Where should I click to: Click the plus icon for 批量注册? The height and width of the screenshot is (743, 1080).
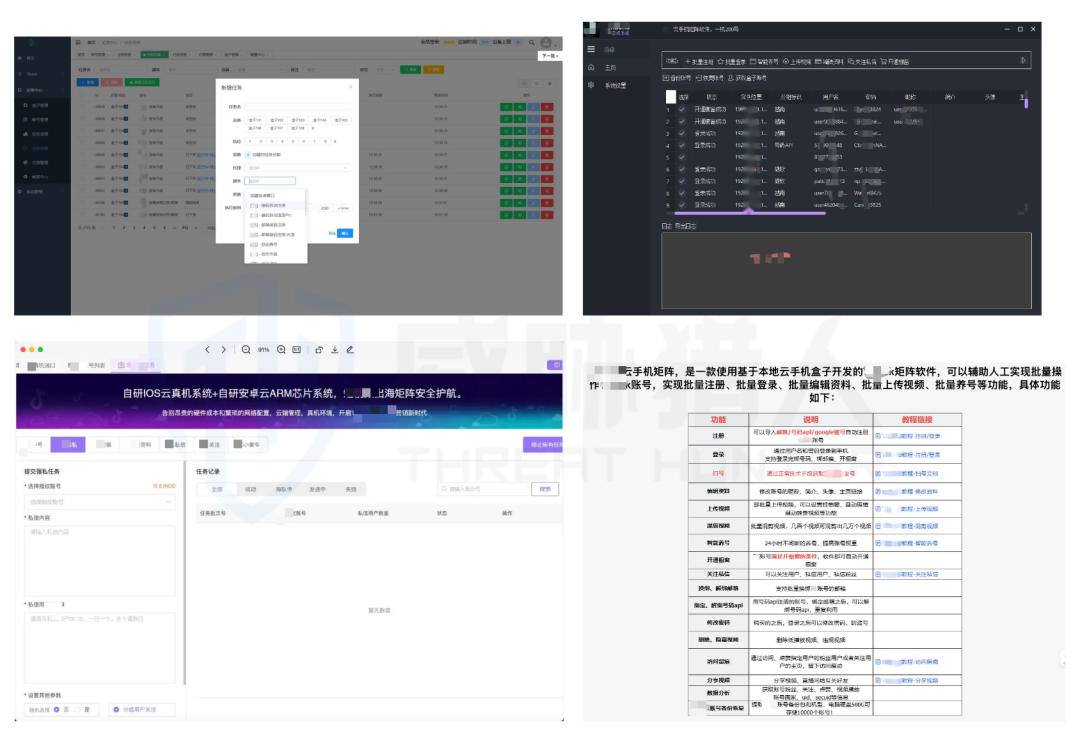687,61
